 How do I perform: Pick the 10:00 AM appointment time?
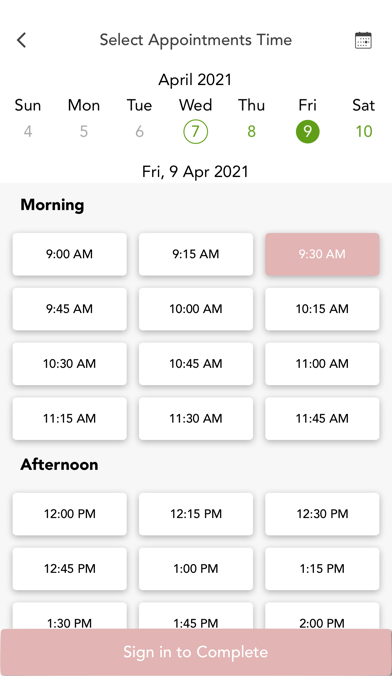pos(196,309)
